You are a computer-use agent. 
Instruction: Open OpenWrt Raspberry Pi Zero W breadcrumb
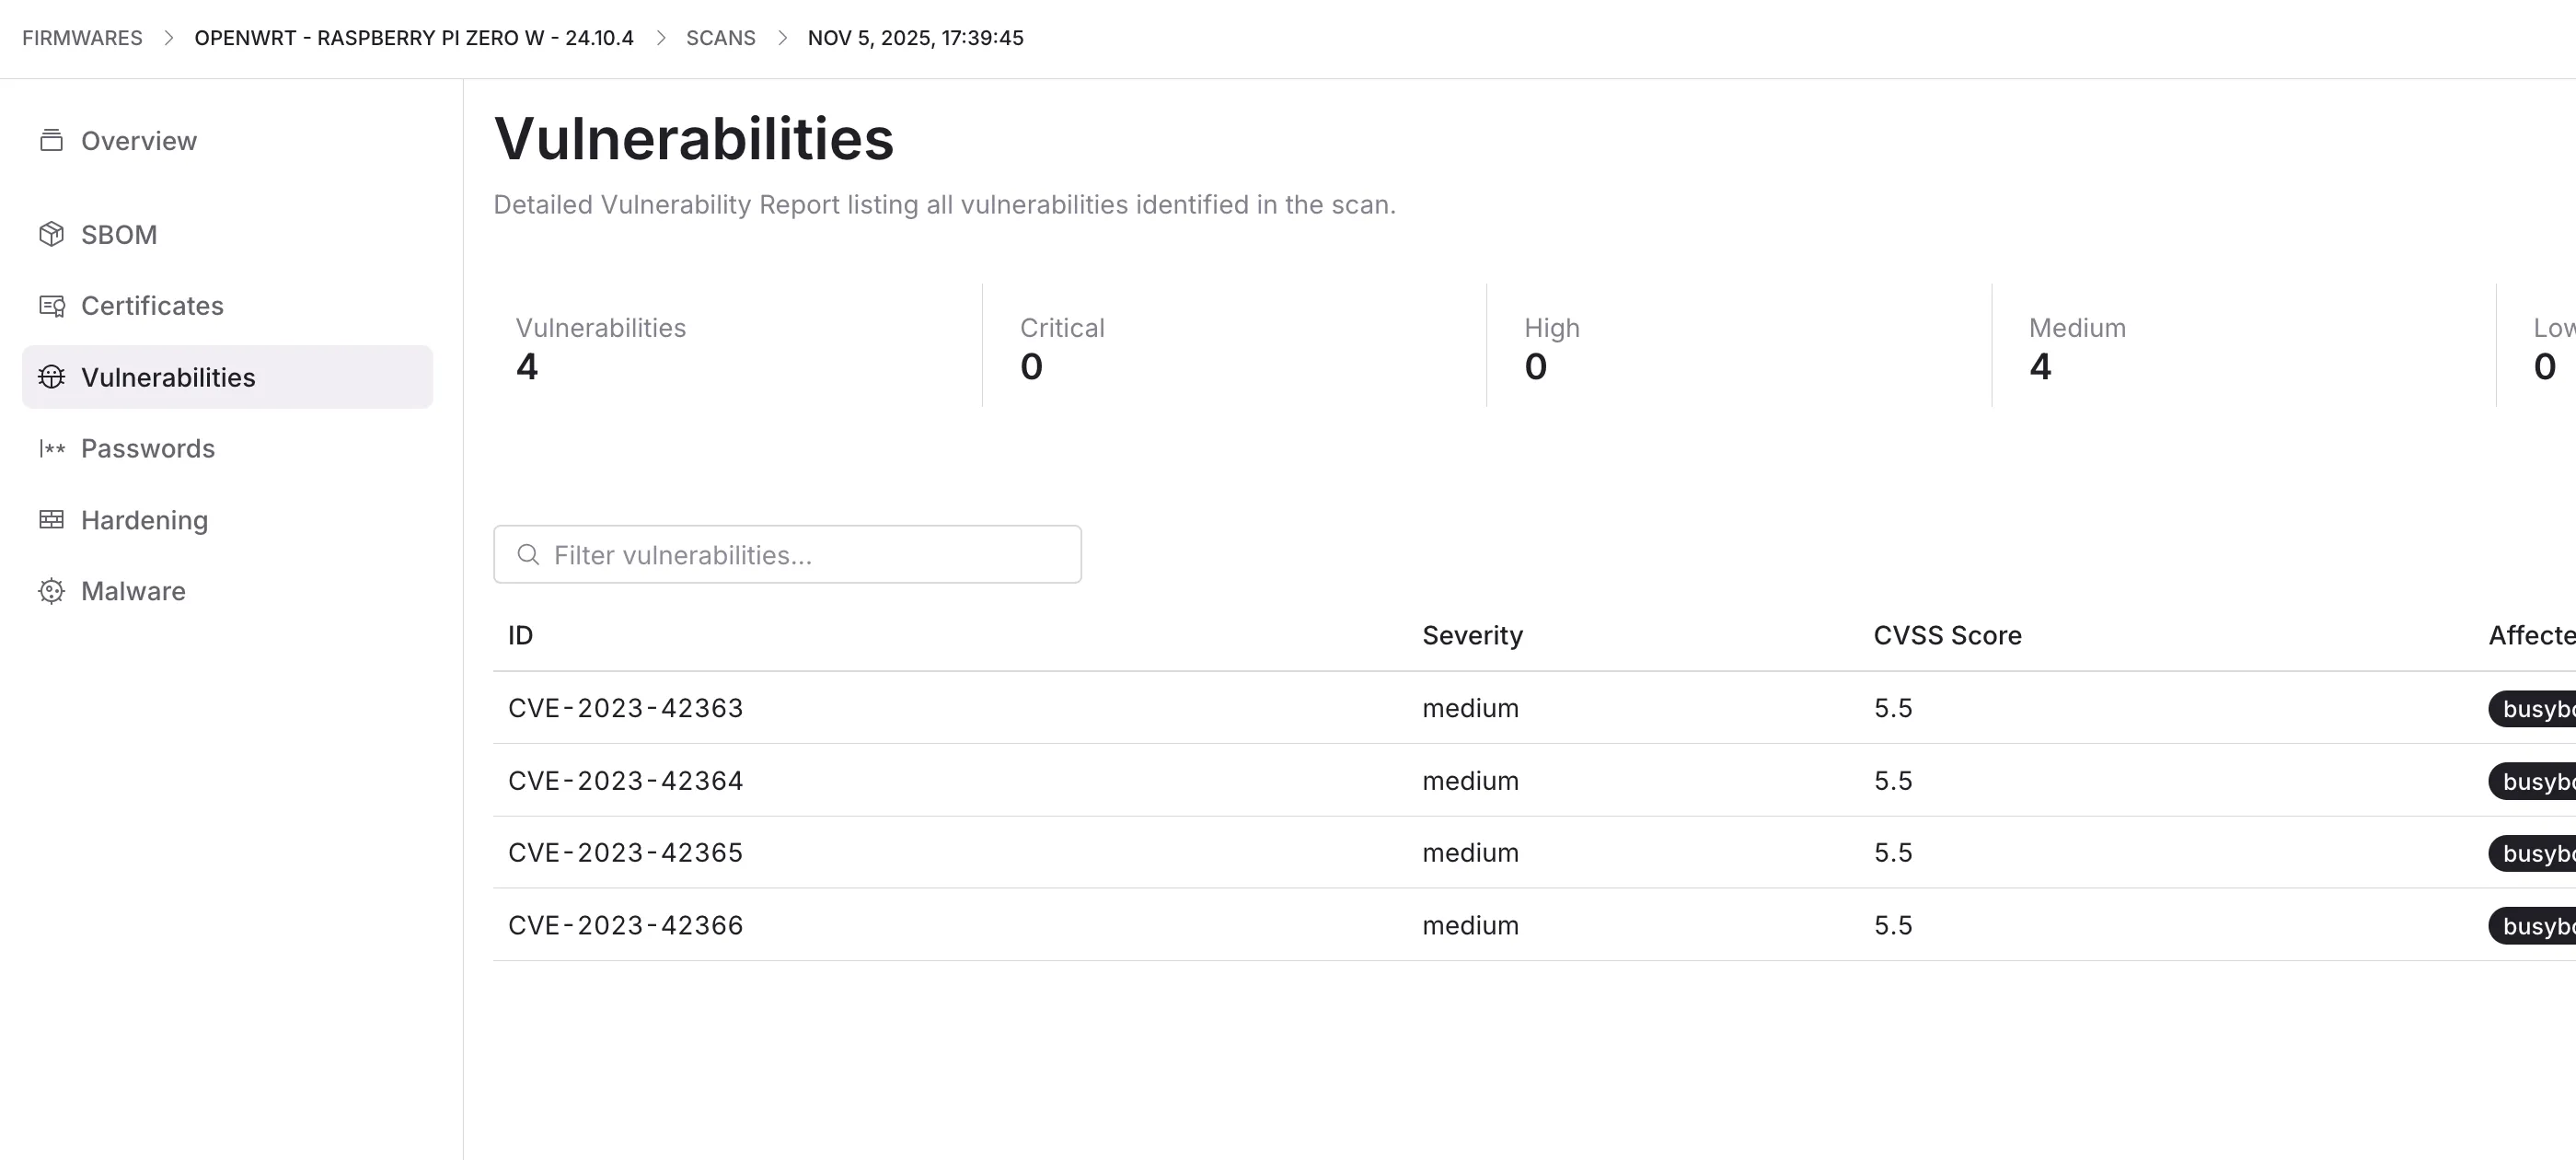[414, 38]
